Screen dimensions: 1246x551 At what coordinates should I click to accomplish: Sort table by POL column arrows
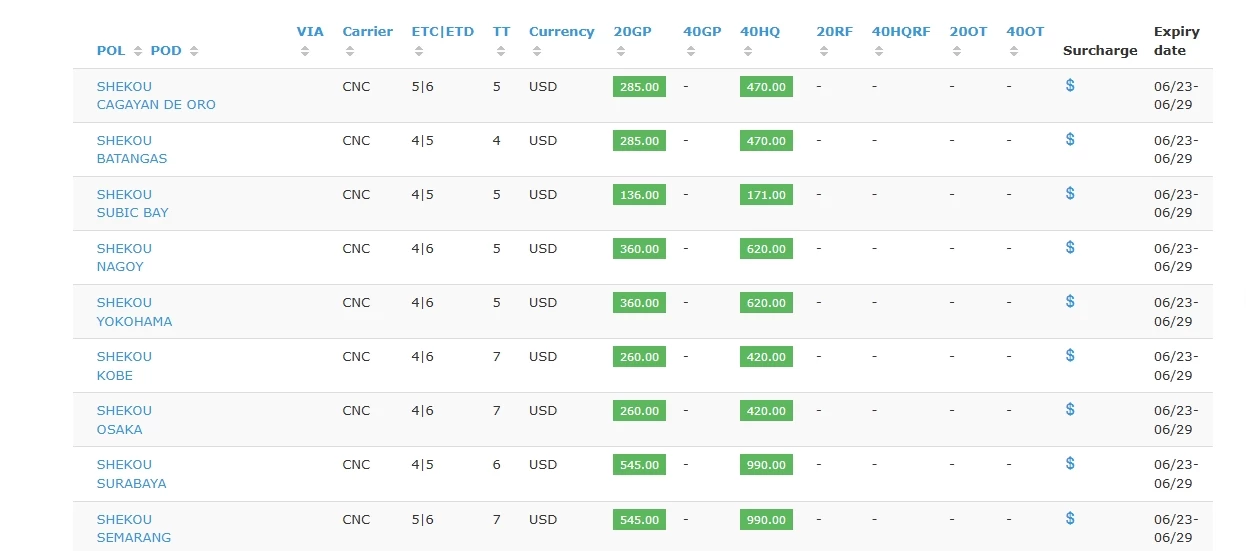(138, 51)
